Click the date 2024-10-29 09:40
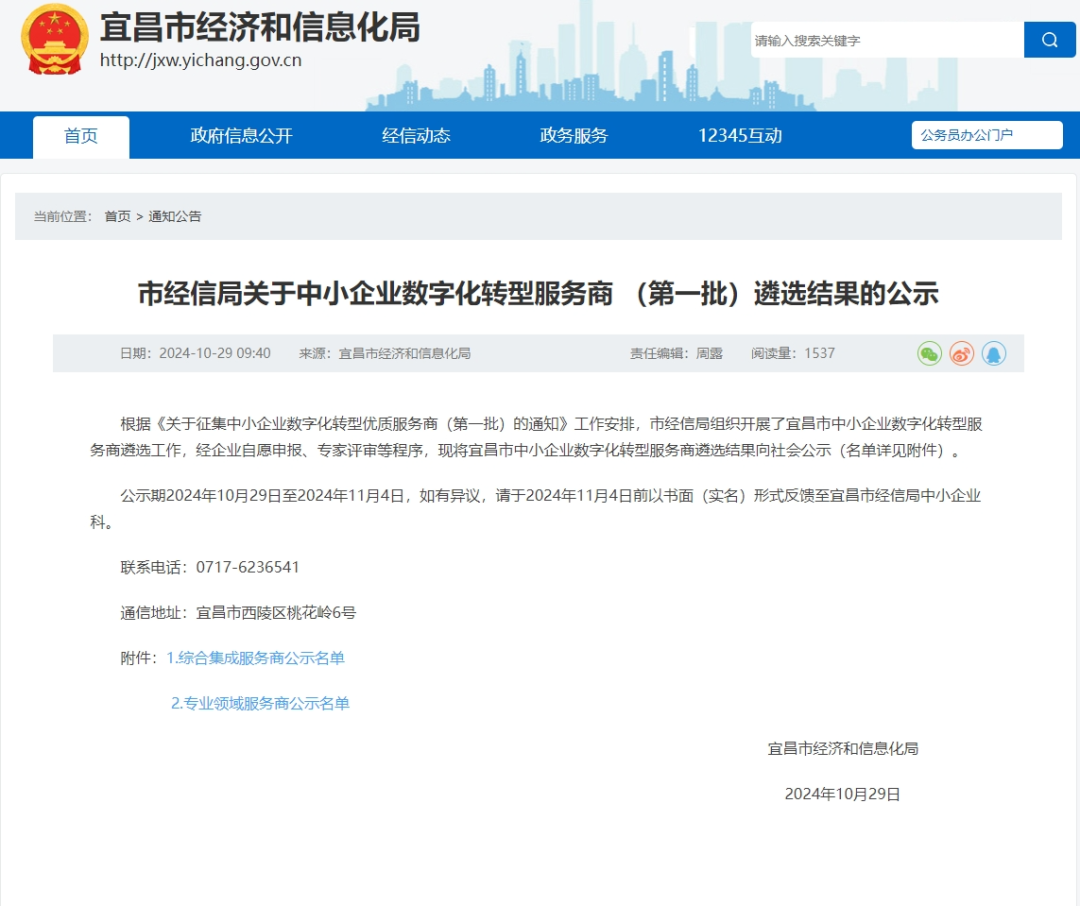Viewport: 1080px width, 906px height. coord(215,353)
